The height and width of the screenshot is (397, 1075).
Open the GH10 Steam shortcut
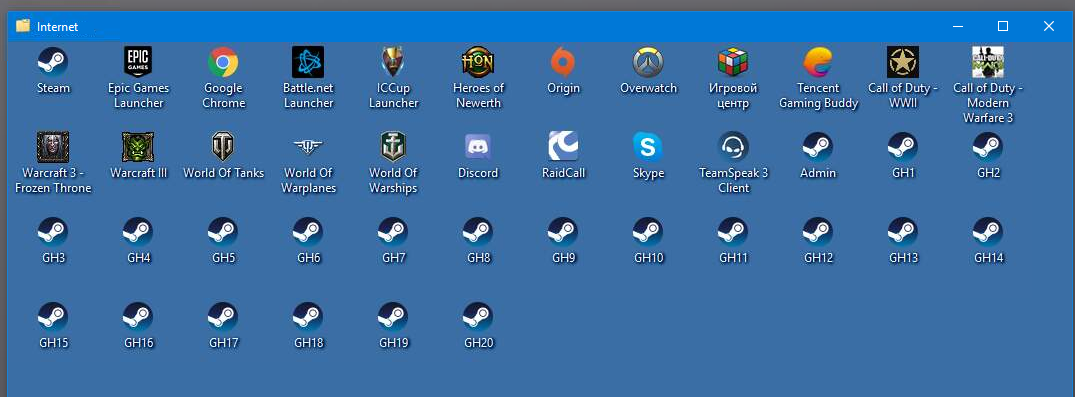pos(648,232)
